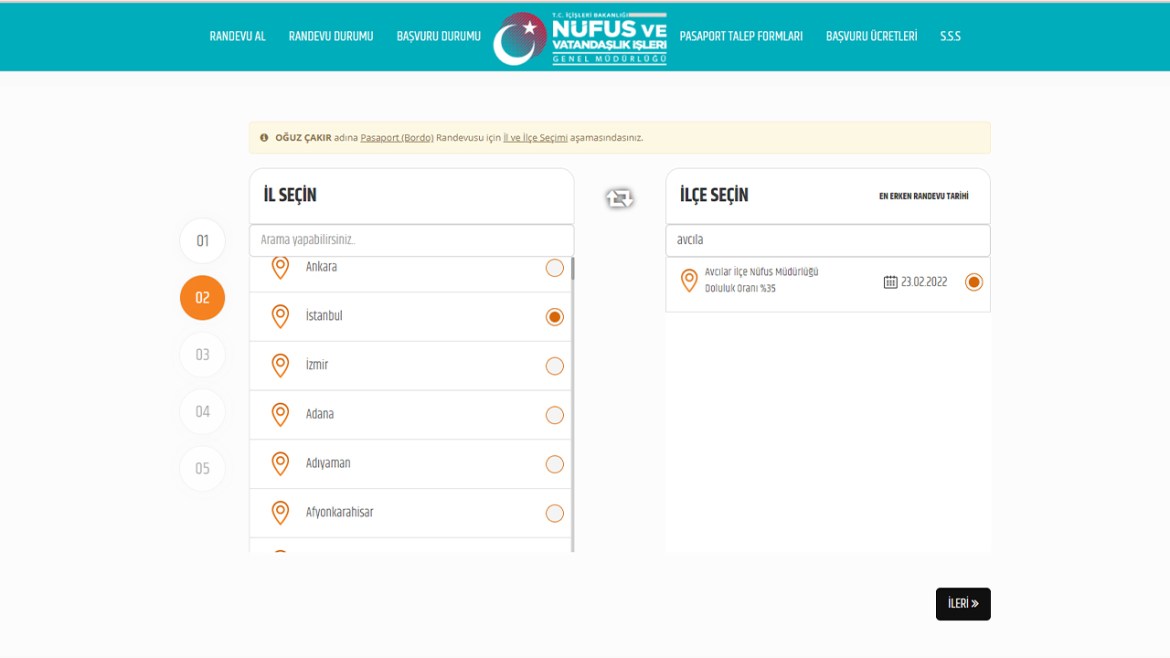The image size is (1170, 658).
Task: Select the Adıyaman radio button
Action: [554, 464]
